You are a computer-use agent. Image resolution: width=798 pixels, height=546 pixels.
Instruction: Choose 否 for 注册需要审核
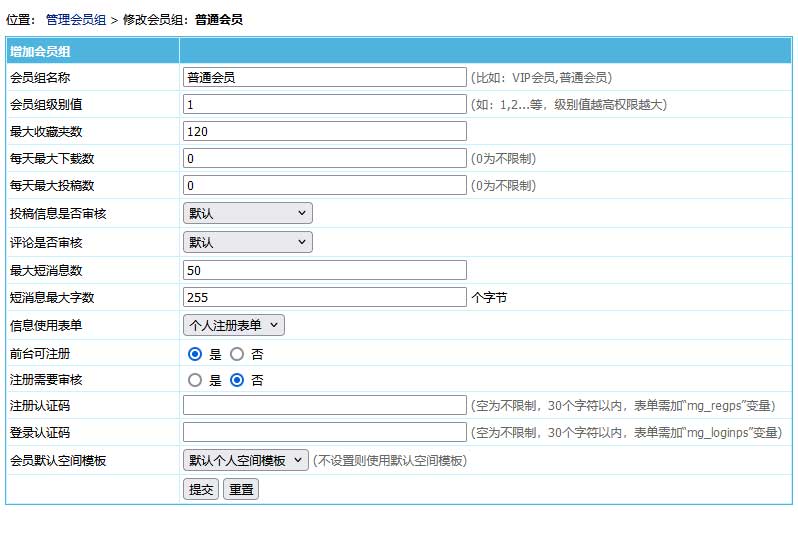point(237,380)
